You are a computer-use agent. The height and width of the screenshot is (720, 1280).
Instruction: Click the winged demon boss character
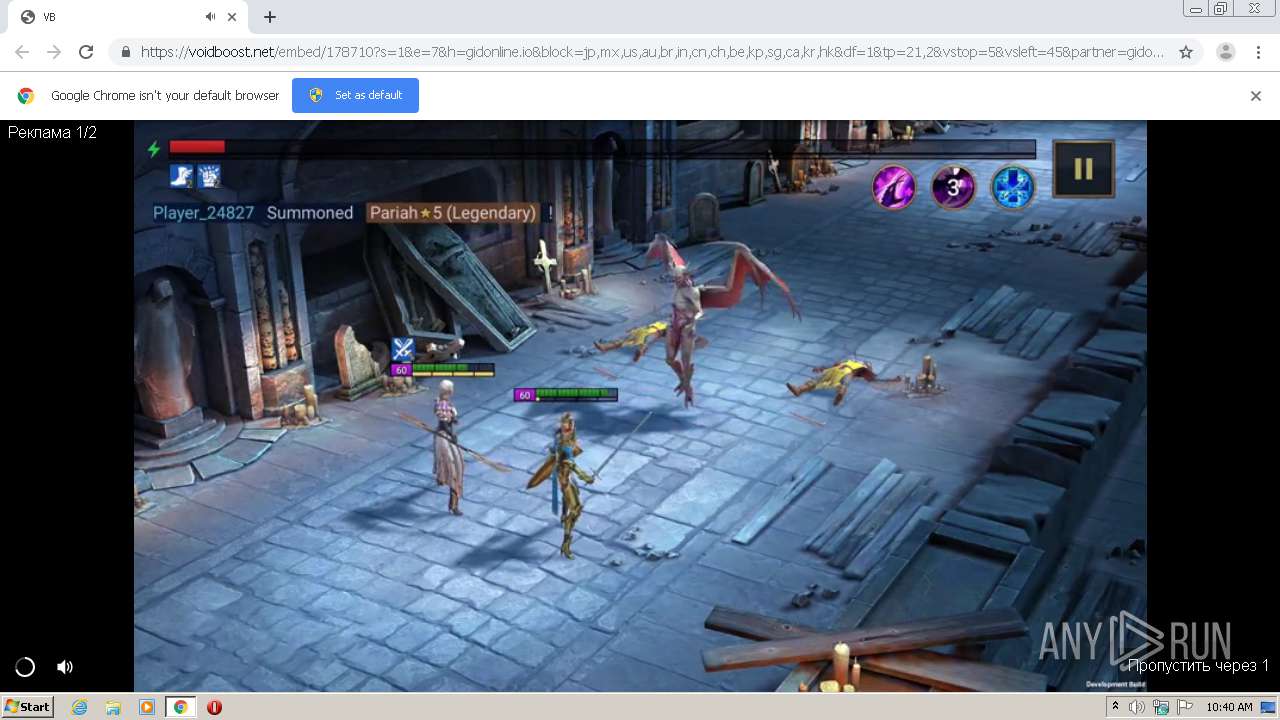(690, 315)
